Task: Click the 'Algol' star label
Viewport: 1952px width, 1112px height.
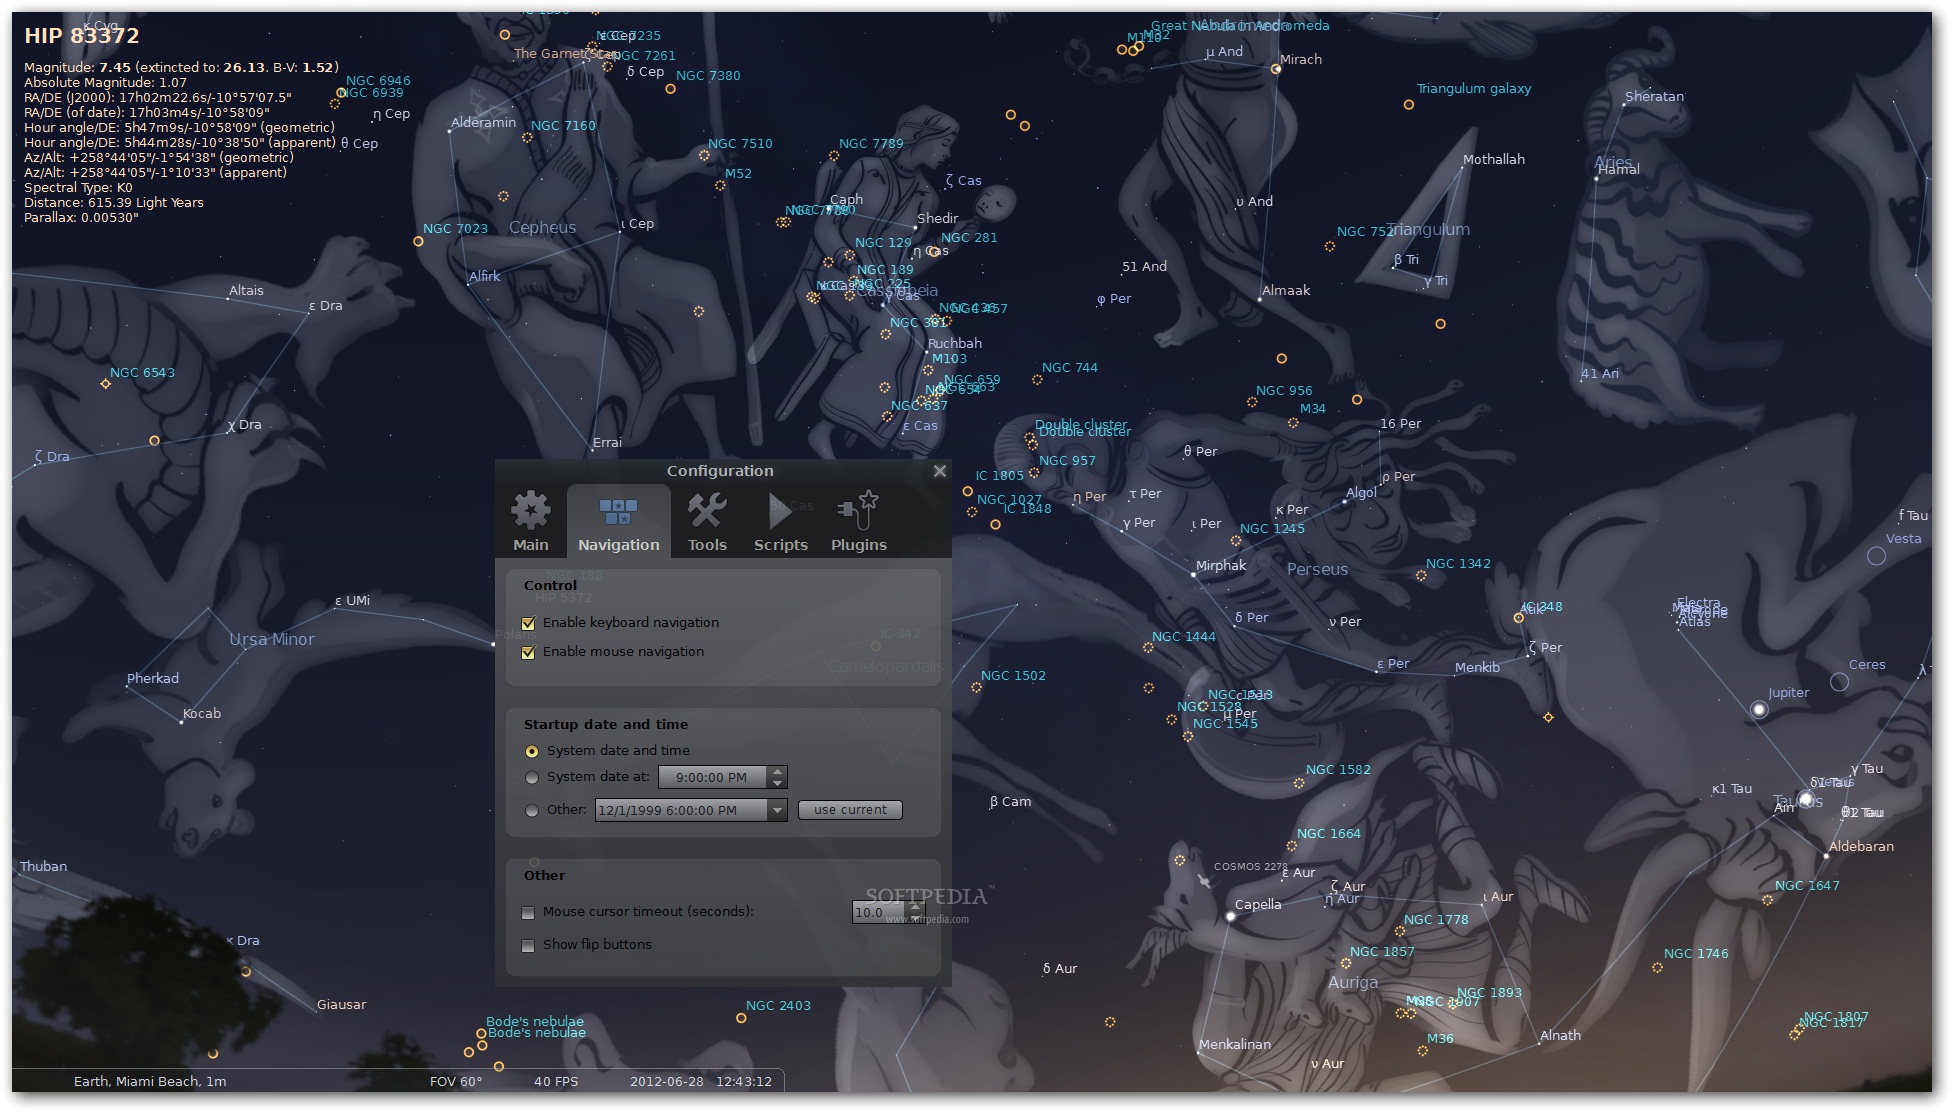Action: tap(1361, 492)
